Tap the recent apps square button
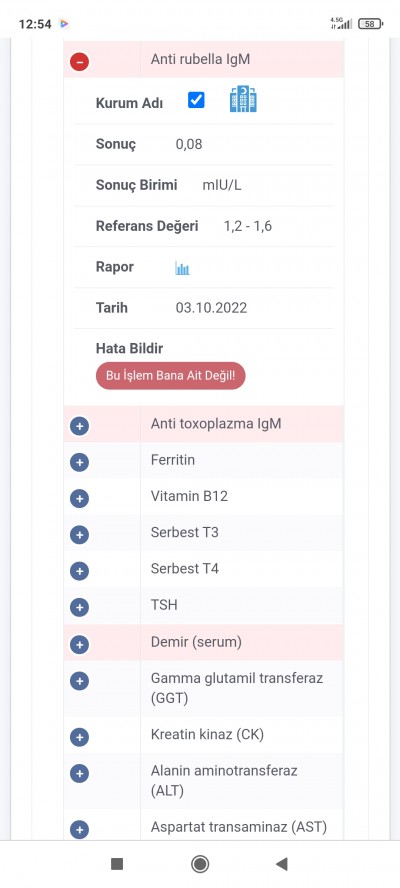The height and width of the screenshot is (888, 400). point(117,864)
